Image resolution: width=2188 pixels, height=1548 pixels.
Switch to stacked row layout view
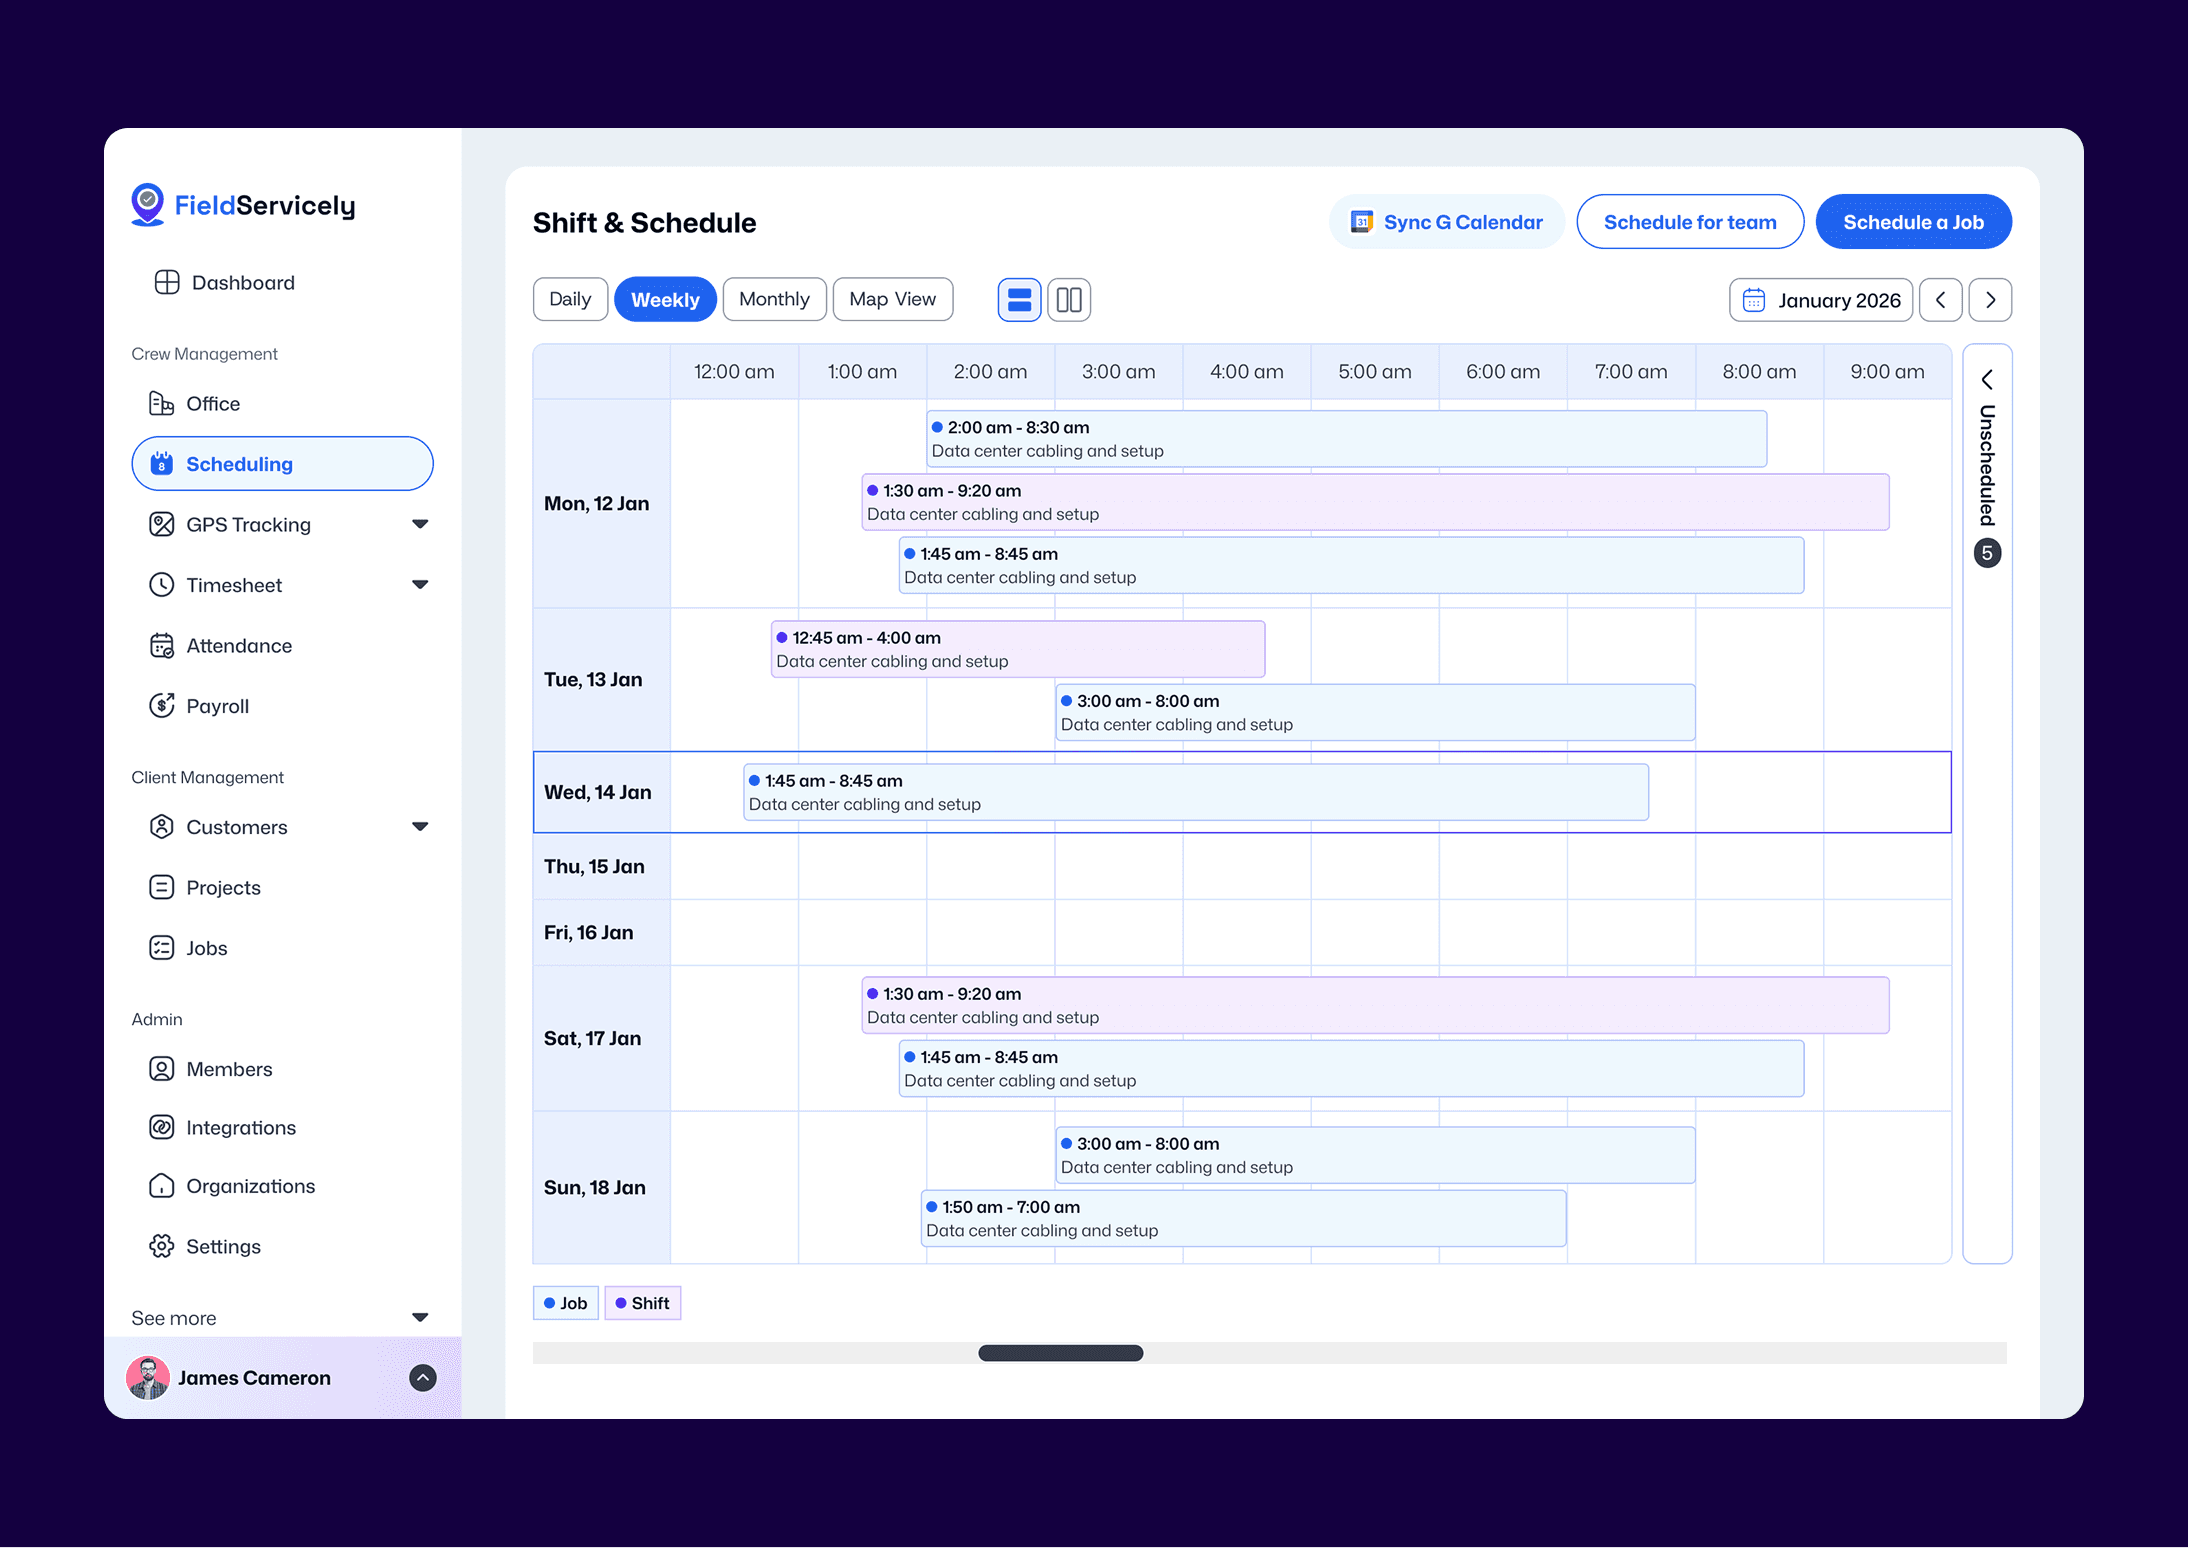click(1019, 300)
